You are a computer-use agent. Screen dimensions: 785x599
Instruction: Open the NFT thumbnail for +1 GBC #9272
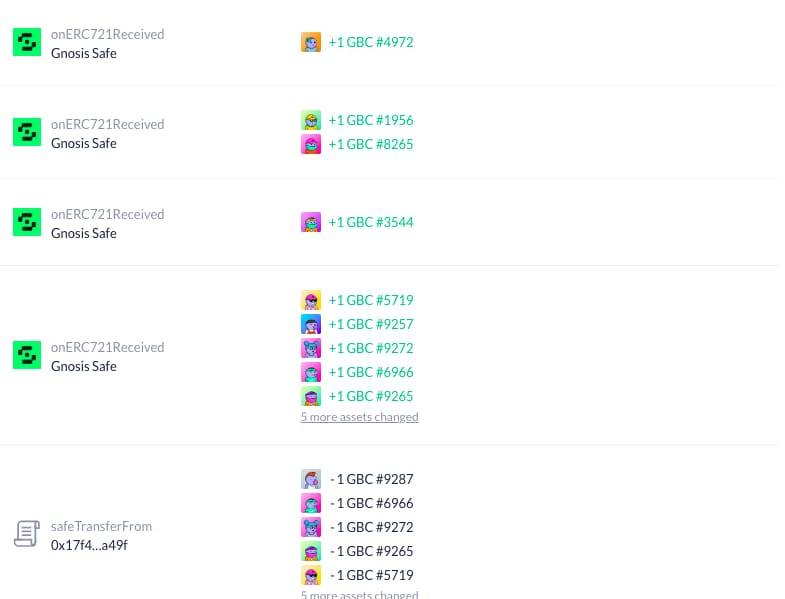[311, 348]
